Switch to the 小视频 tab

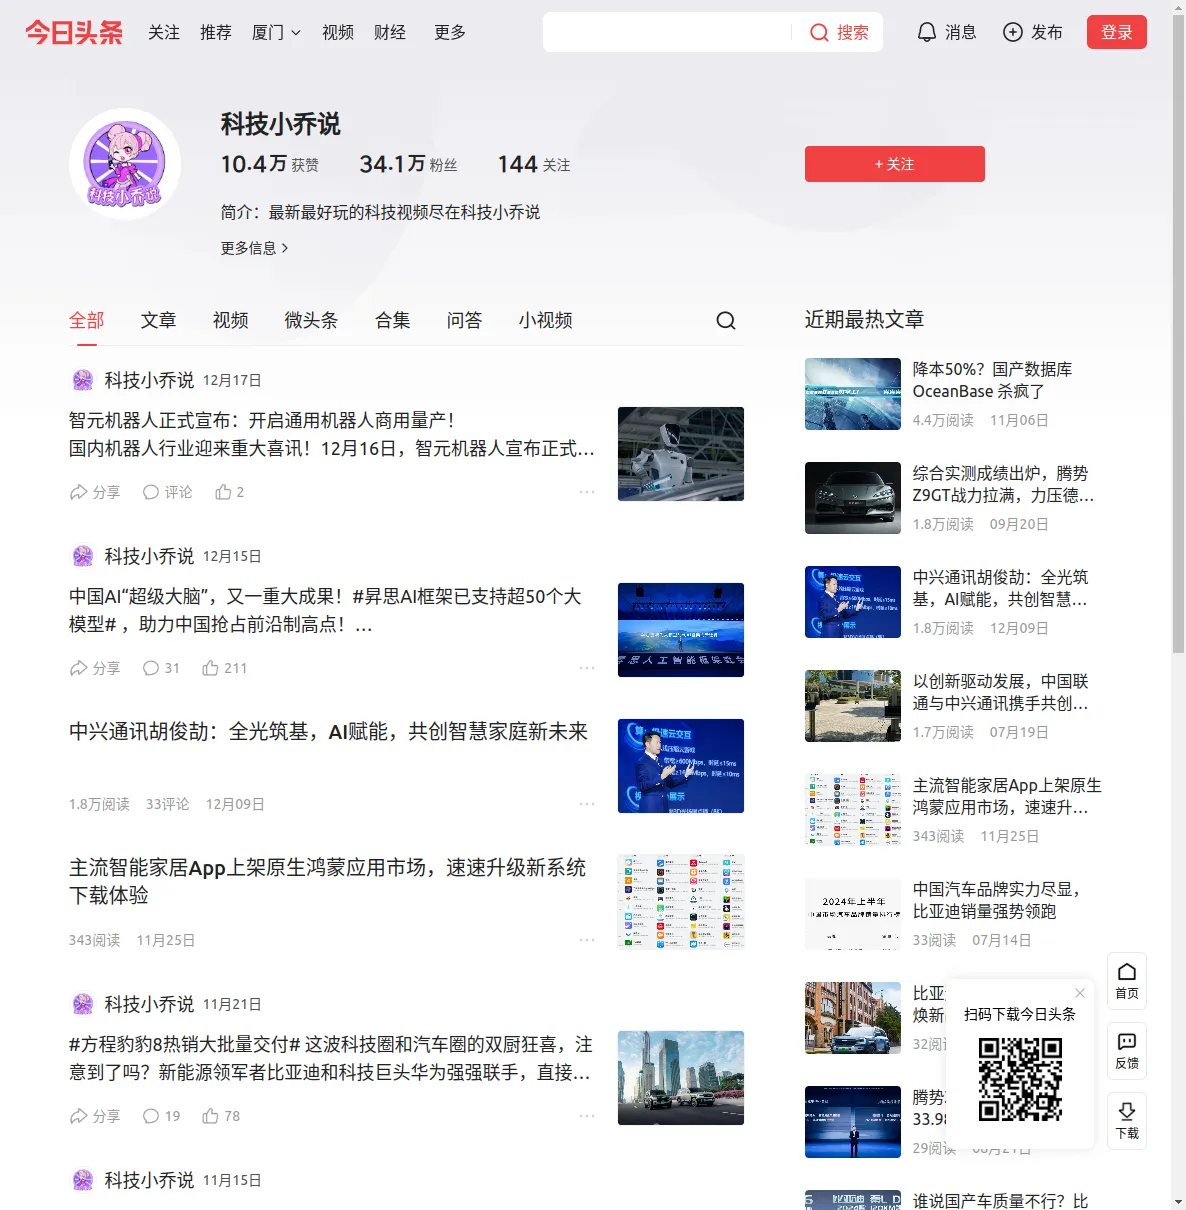coord(546,320)
